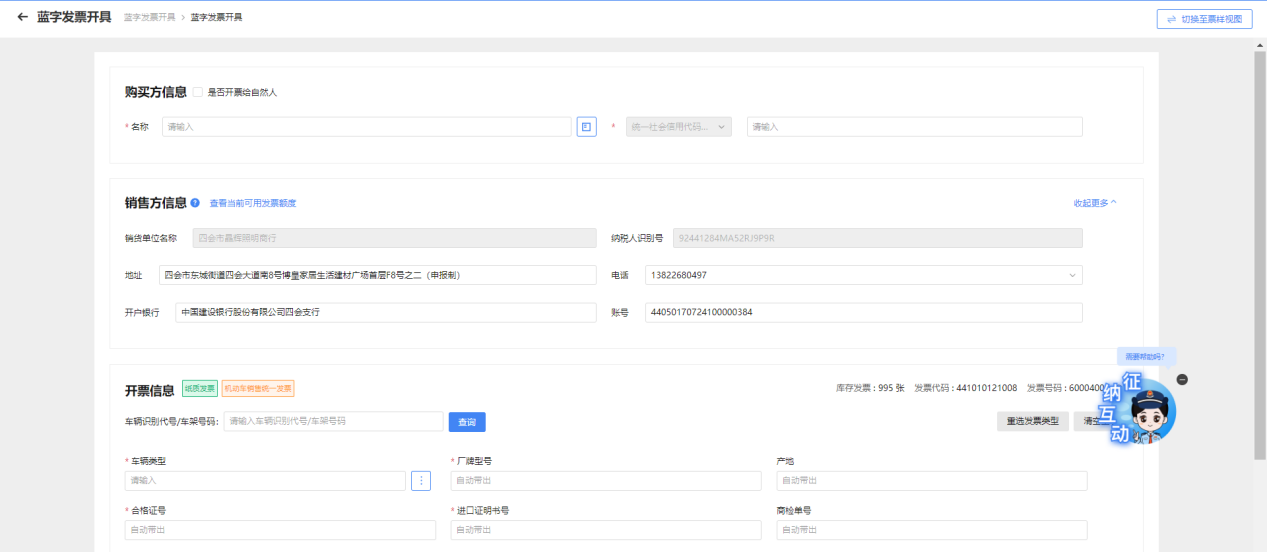Image resolution: width=1267 pixels, height=552 pixels.
Task: Click the vertical page scrollbar
Action: pos(1260,250)
